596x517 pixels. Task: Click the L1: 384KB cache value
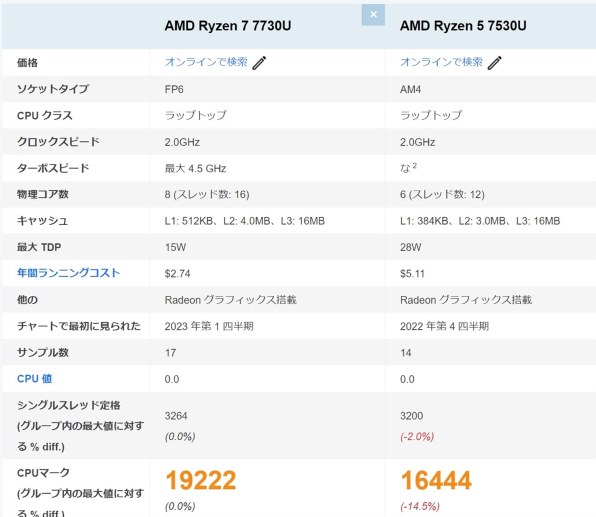[x=480, y=221]
